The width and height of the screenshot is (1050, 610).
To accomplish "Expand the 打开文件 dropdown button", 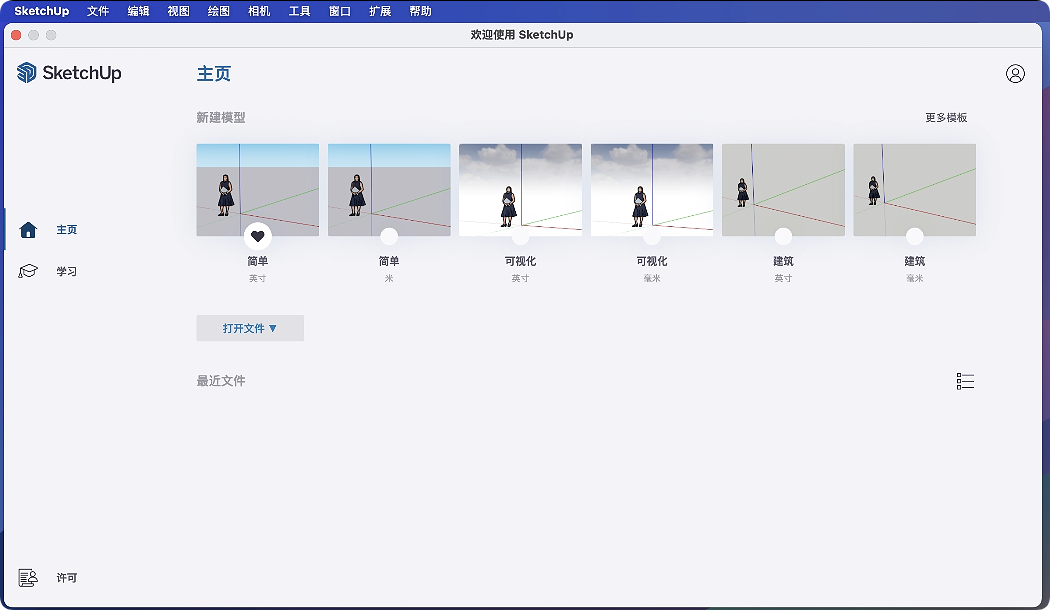I will (250, 328).
